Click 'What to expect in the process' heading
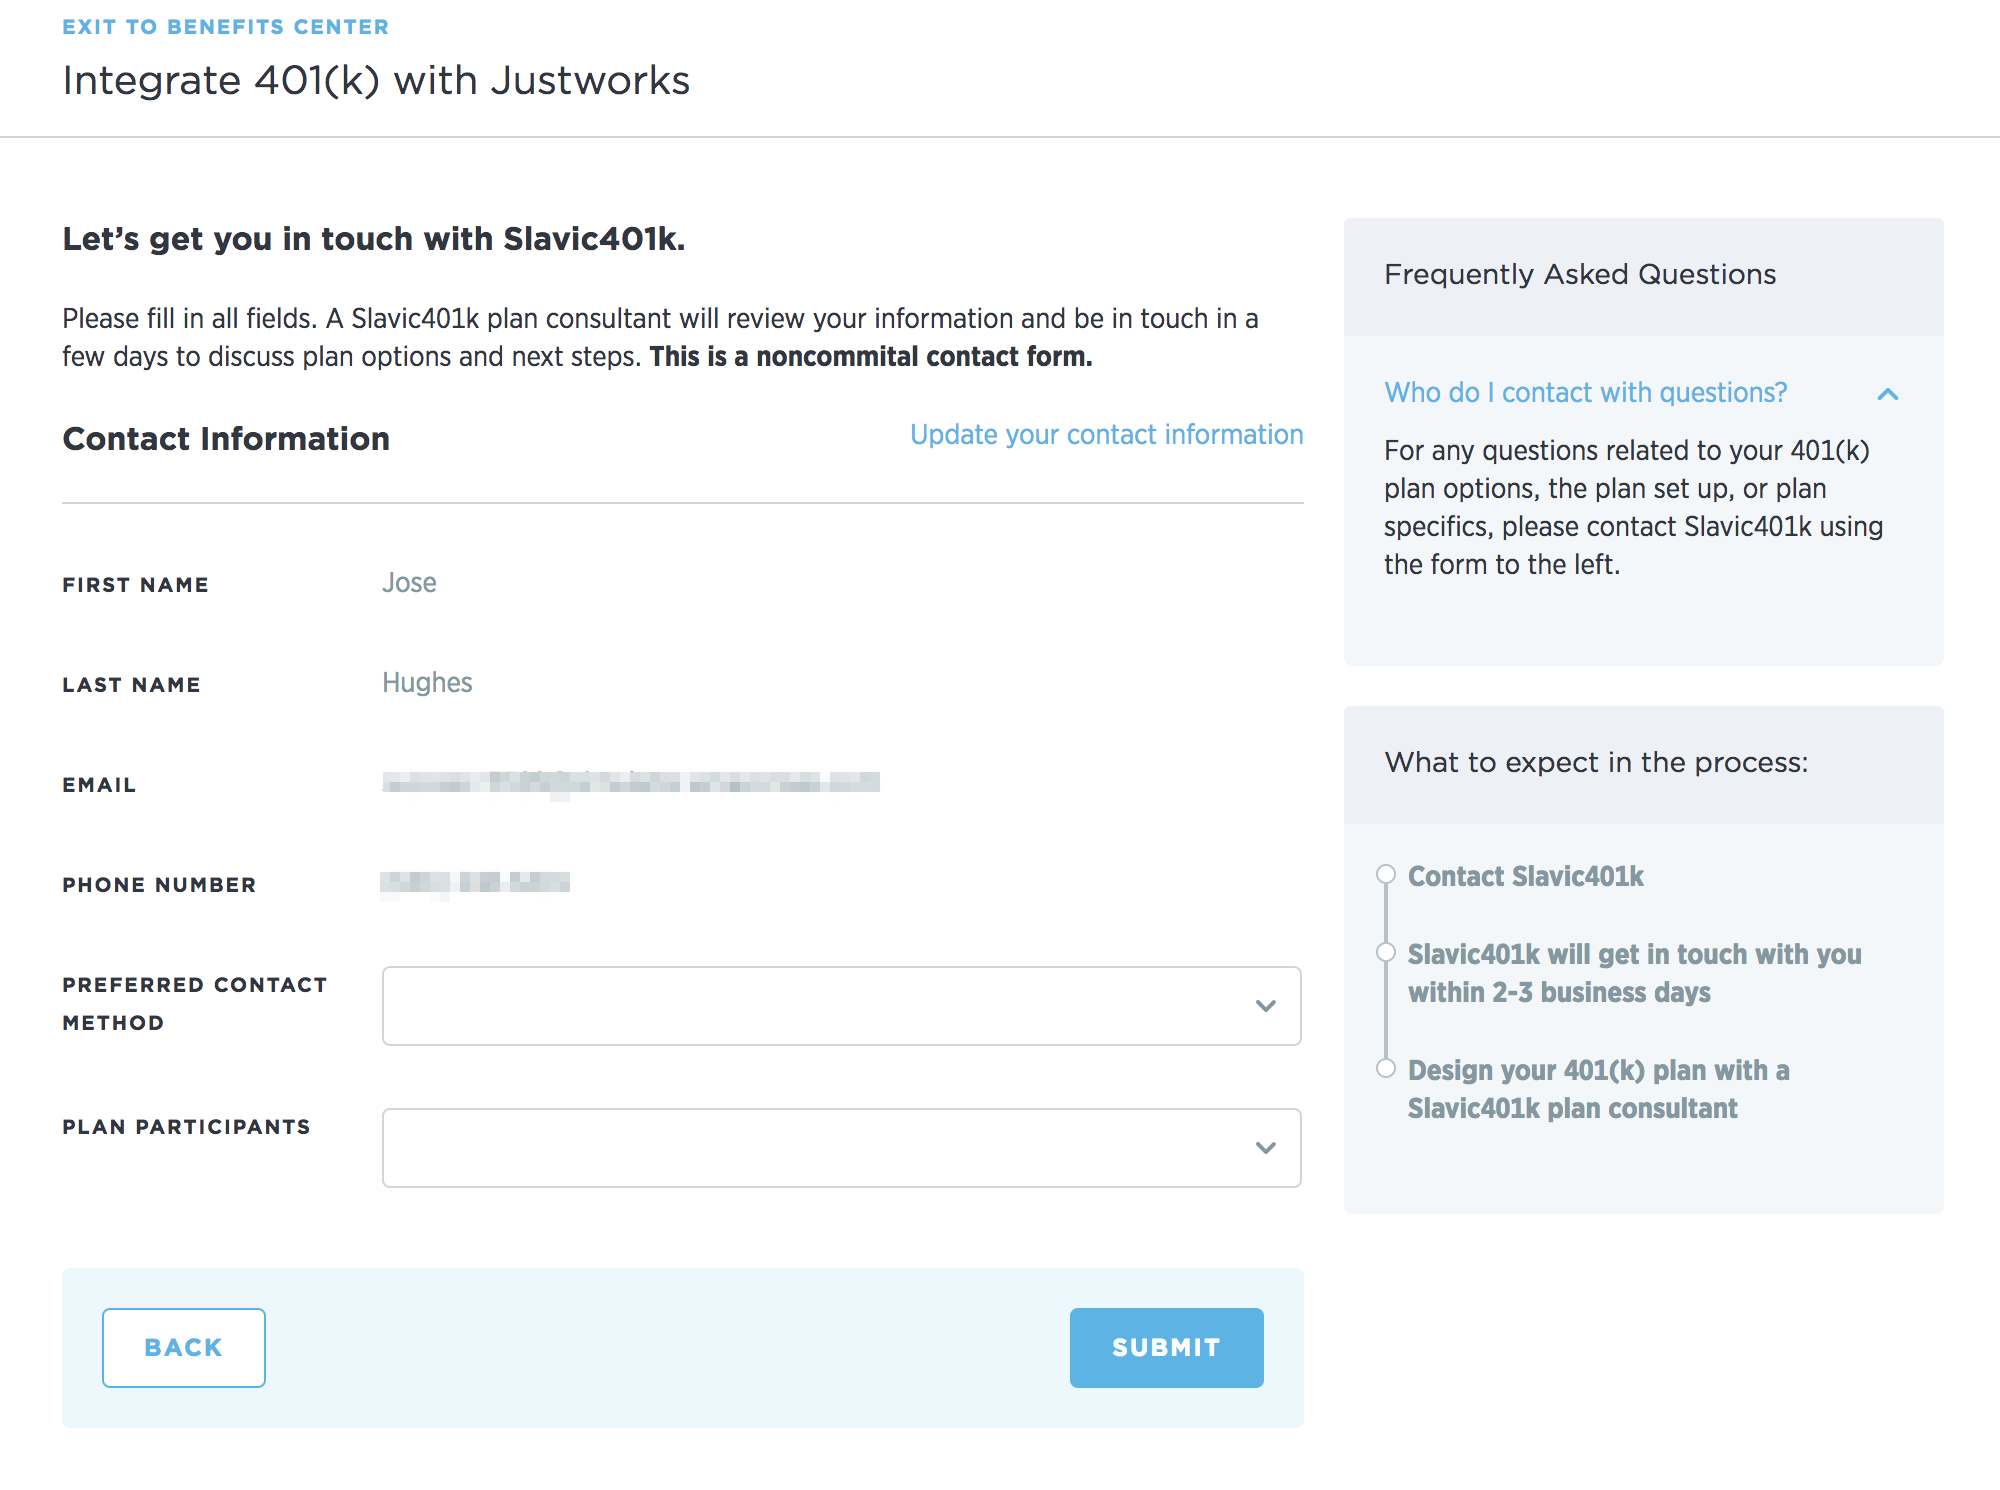This screenshot has height=1490, width=2000. coord(1596,763)
